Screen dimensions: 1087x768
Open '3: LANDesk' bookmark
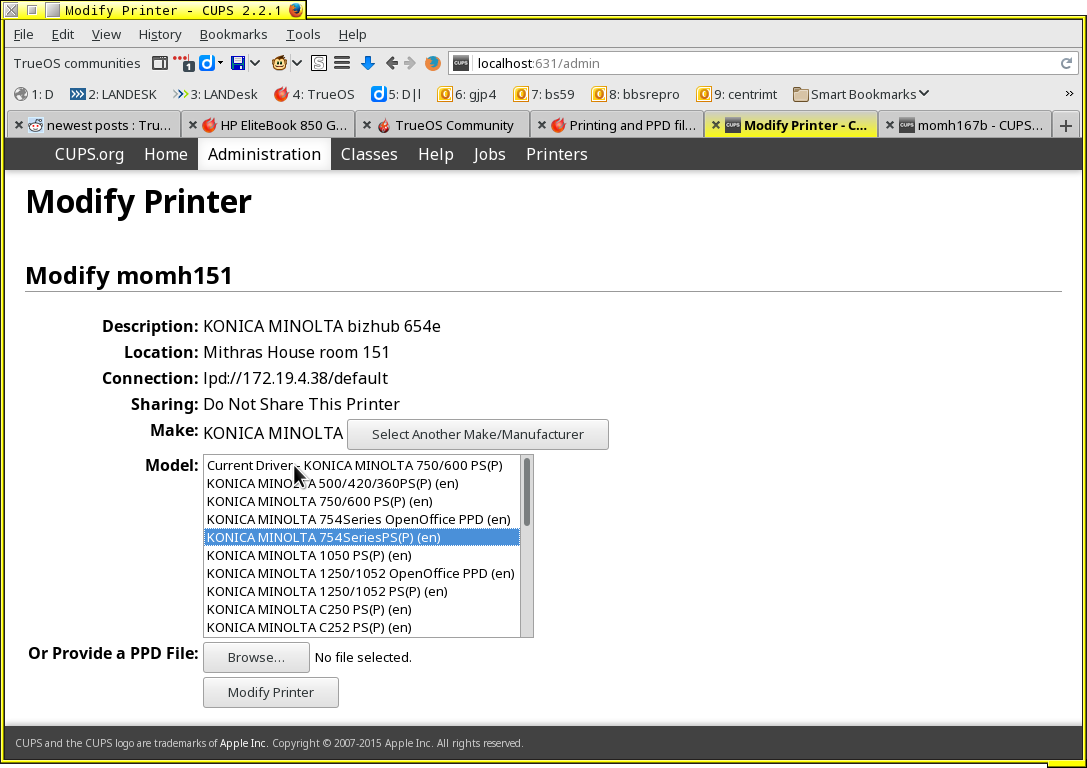click(x=215, y=94)
